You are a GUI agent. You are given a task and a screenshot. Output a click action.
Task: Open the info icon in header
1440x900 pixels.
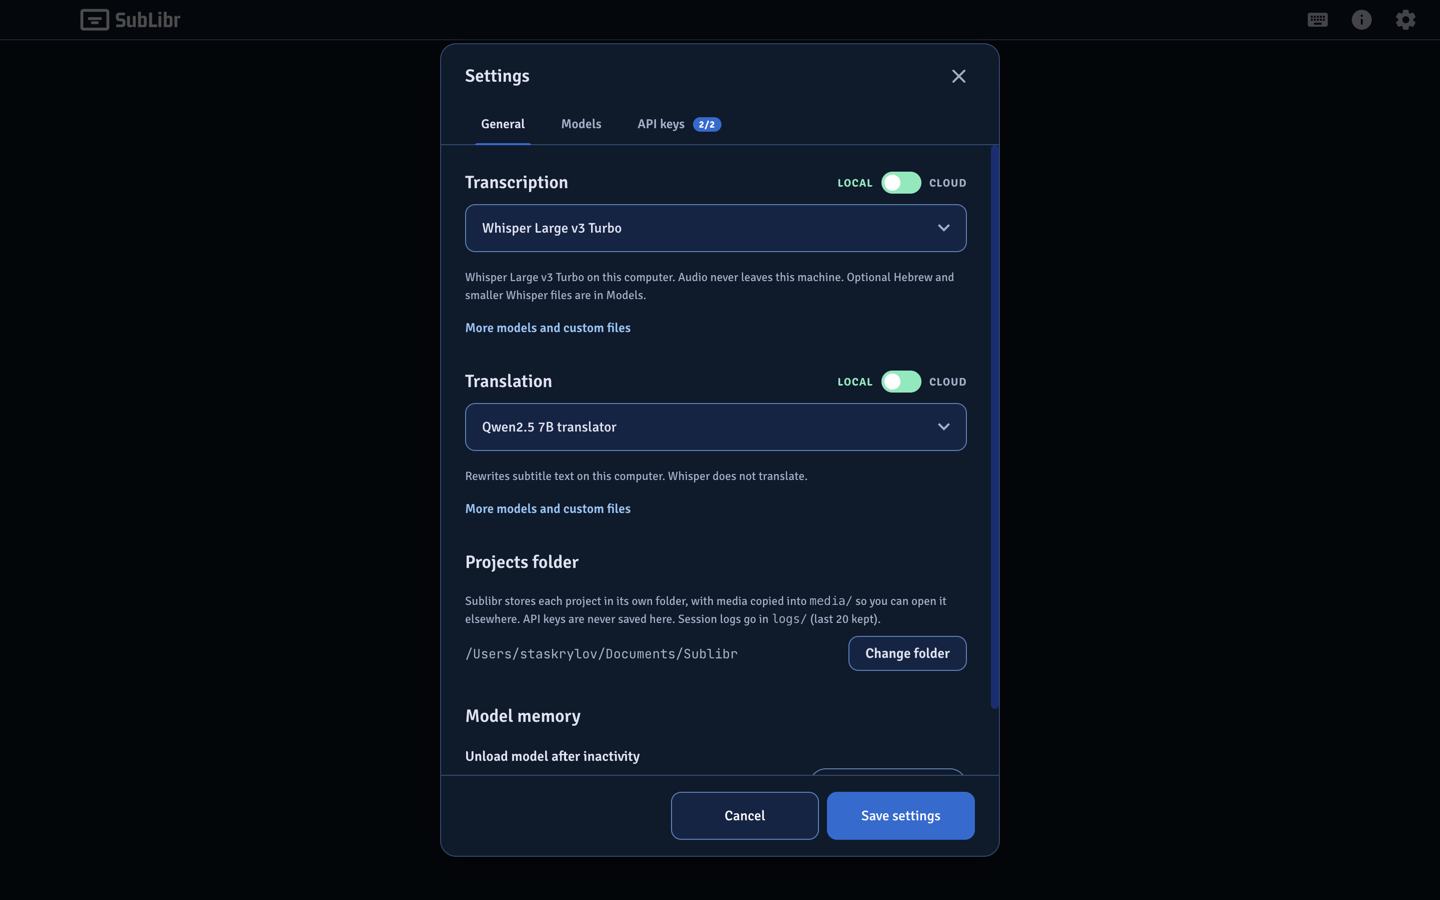pos(1361,20)
